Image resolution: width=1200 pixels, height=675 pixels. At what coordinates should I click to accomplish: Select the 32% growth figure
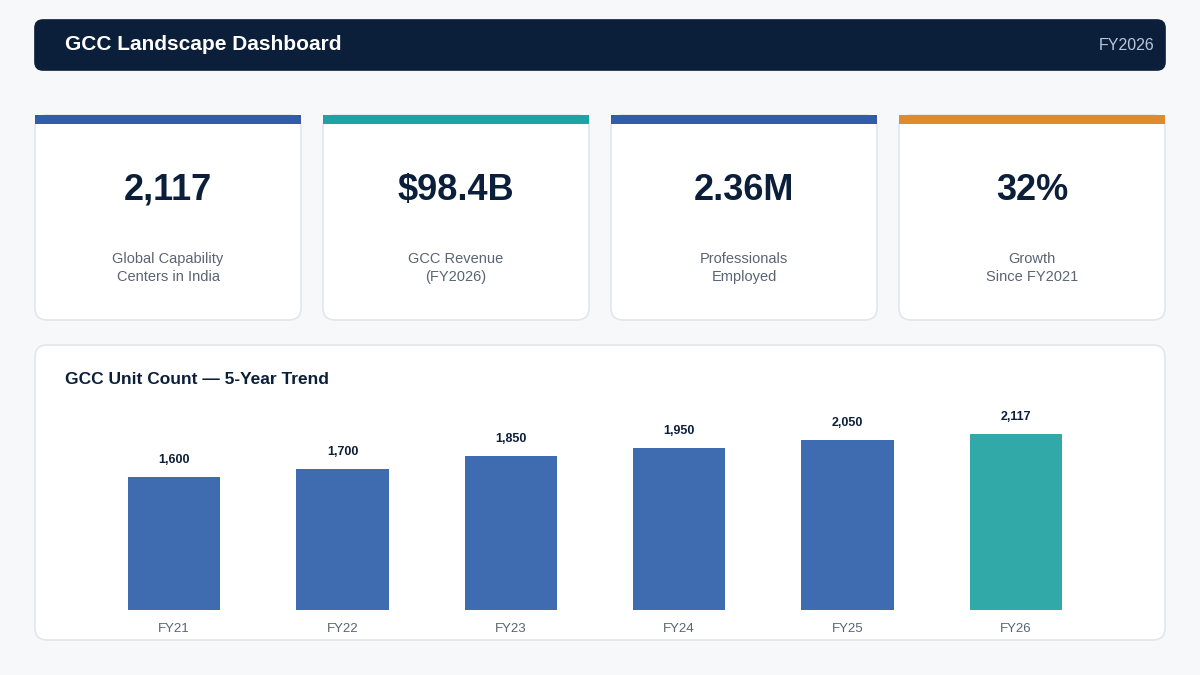[1032, 188]
